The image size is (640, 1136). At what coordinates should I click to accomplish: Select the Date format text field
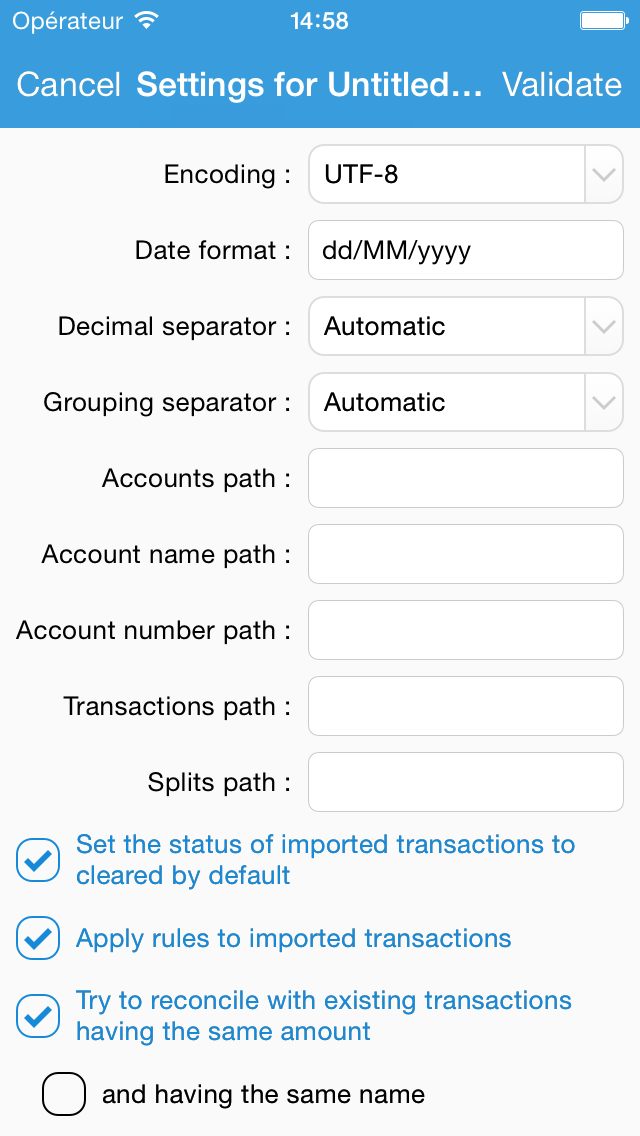click(466, 251)
